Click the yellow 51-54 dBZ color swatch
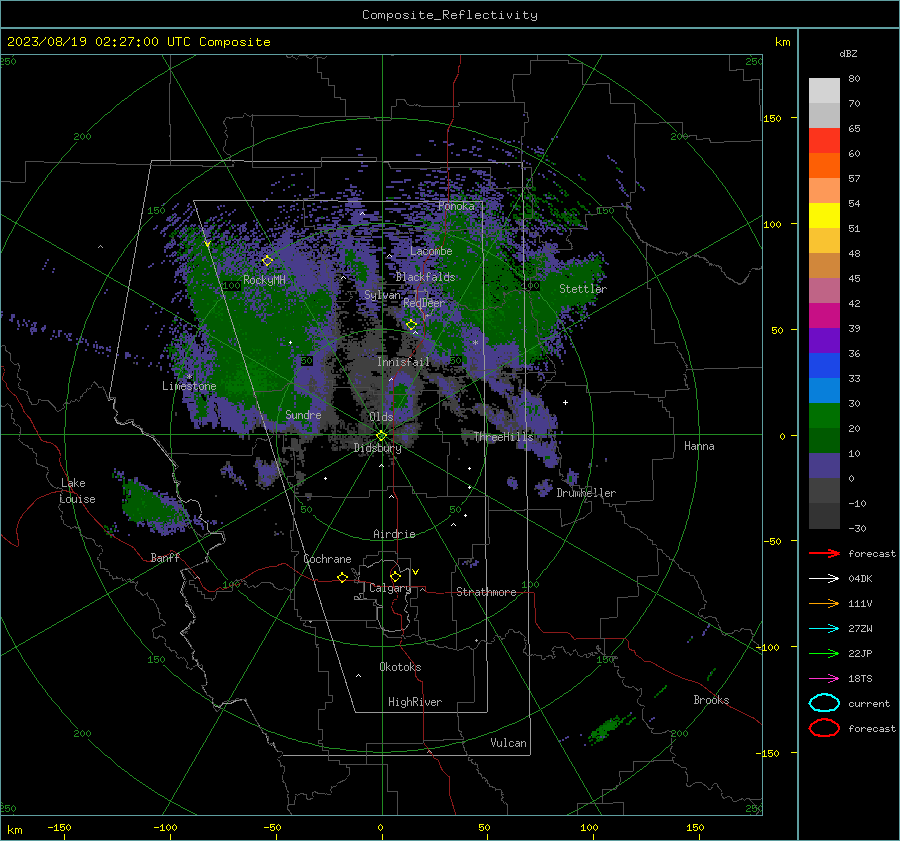900x841 pixels. 824,216
